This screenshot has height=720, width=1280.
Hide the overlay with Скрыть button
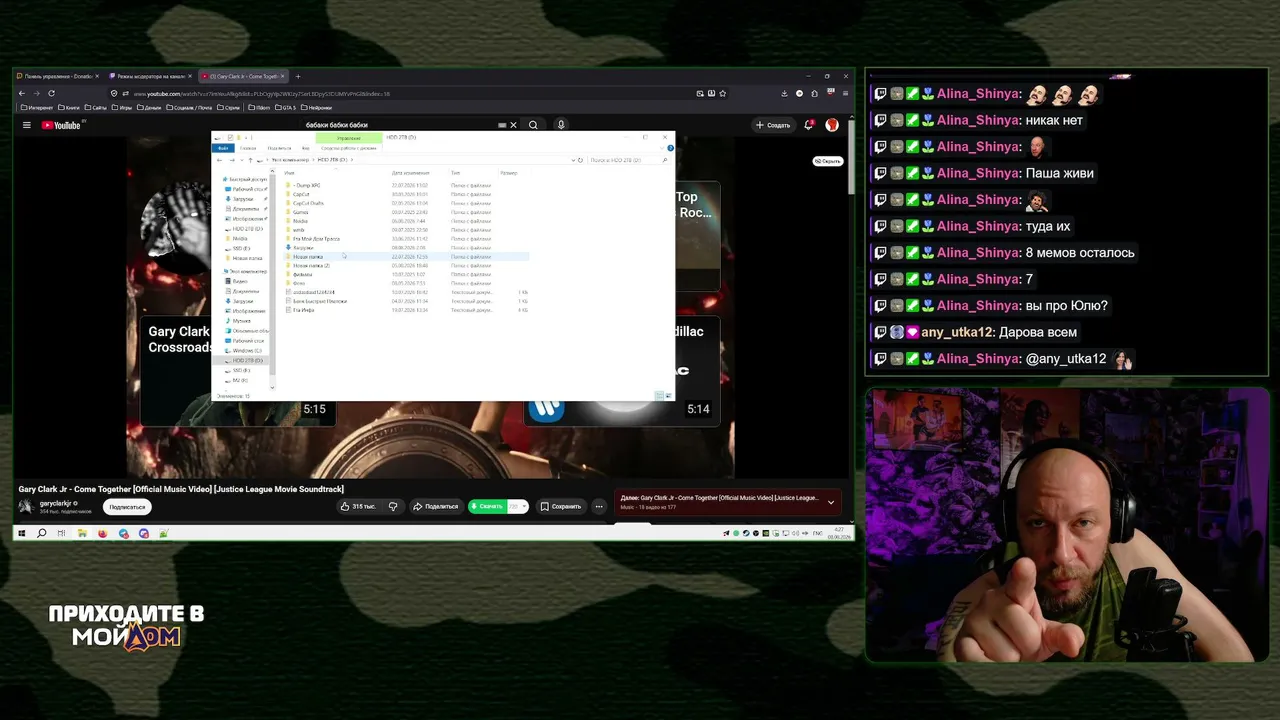[x=828, y=161]
